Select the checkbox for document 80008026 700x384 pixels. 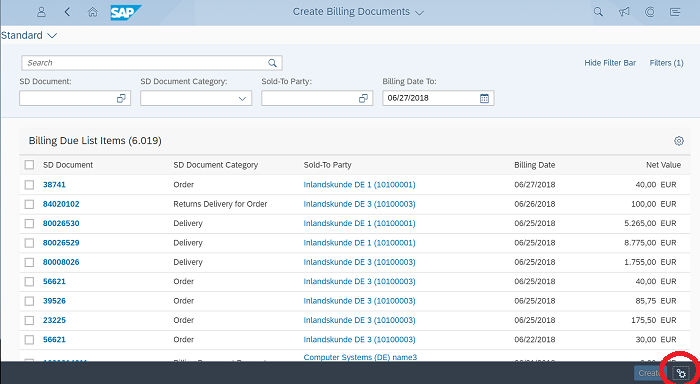[x=29, y=262]
